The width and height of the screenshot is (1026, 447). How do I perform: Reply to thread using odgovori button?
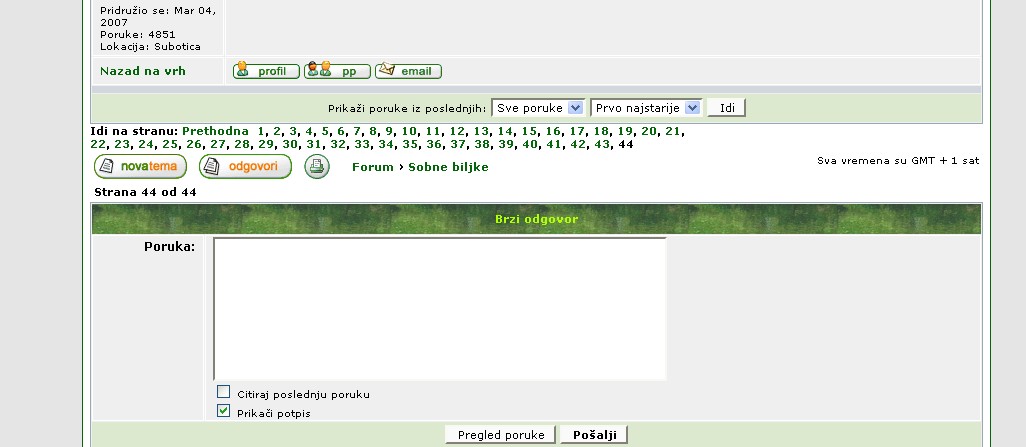245,167
